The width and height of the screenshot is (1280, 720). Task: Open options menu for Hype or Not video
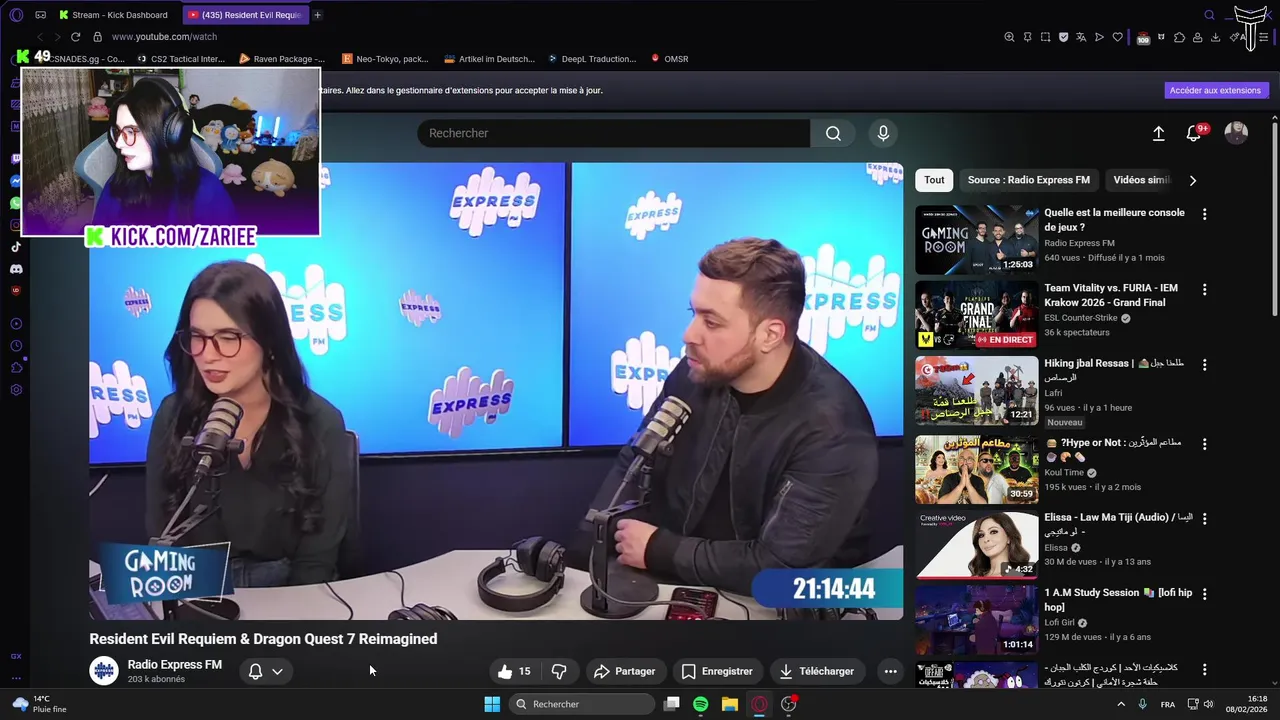[x=1204, y=444]
